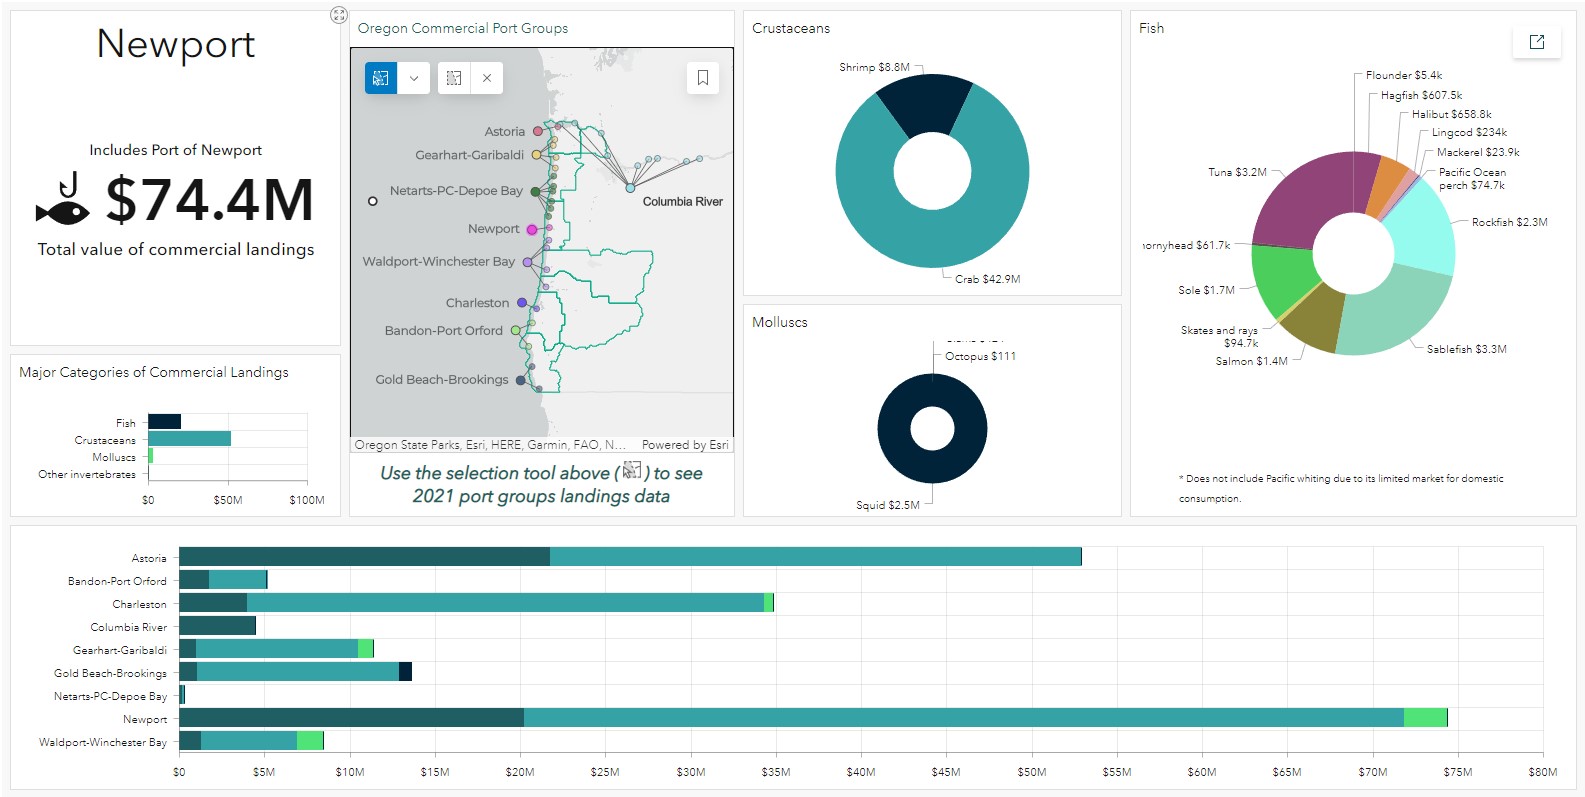Activate the rectangle selection tool on map

click(381, 78)
